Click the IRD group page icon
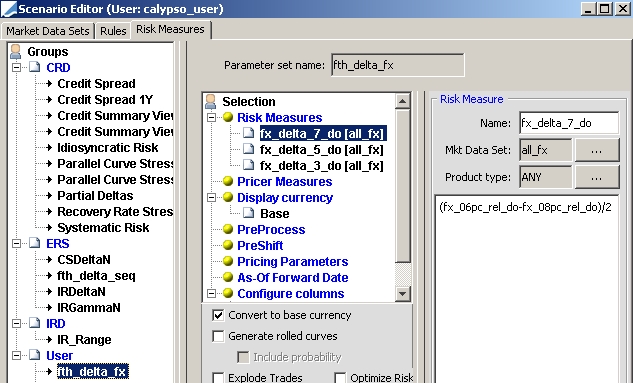The height and width of the screenshot is (383, 633). pyautogui.click(x=35, y=323)
